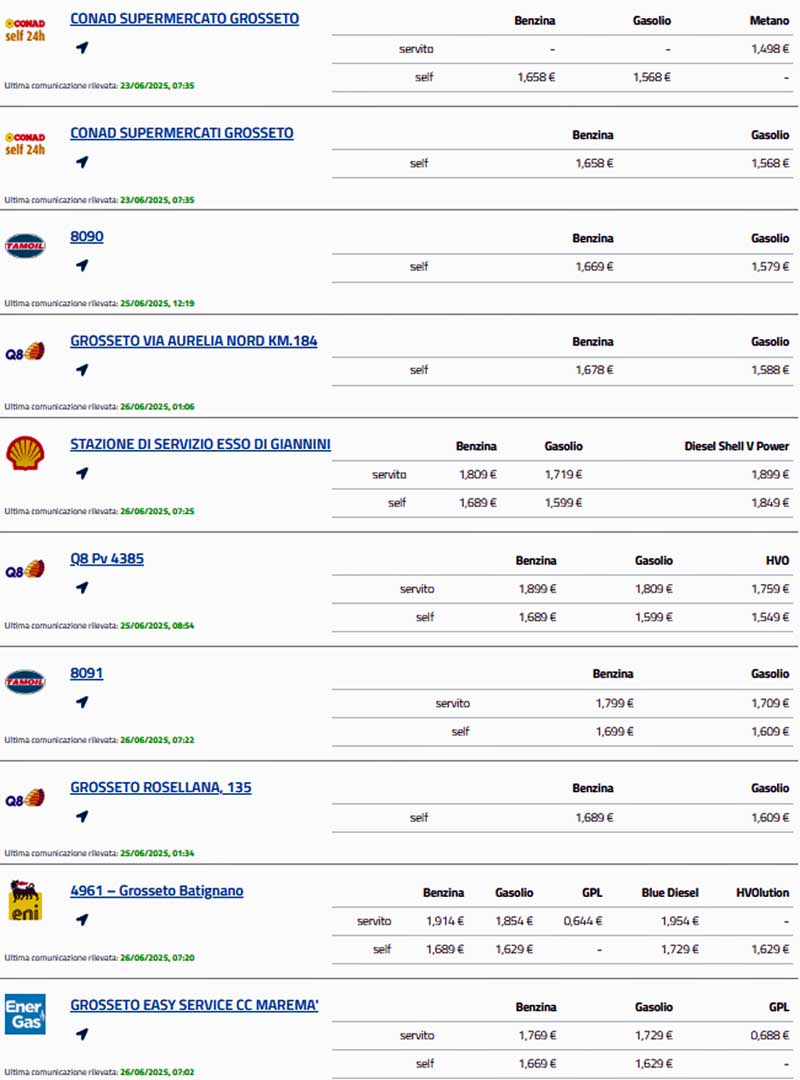Click the Eni logo icon
The width and height of the screenshot is (800, 1080).
pyautogui.click(x=25, y=900)
